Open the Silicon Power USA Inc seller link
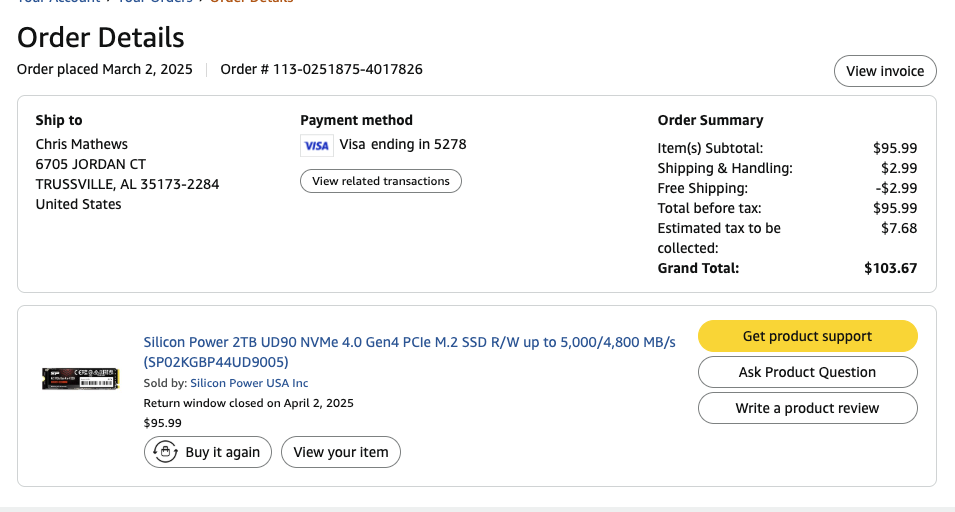Viewport: 955px width, 512px height. [x=249, y=383]
